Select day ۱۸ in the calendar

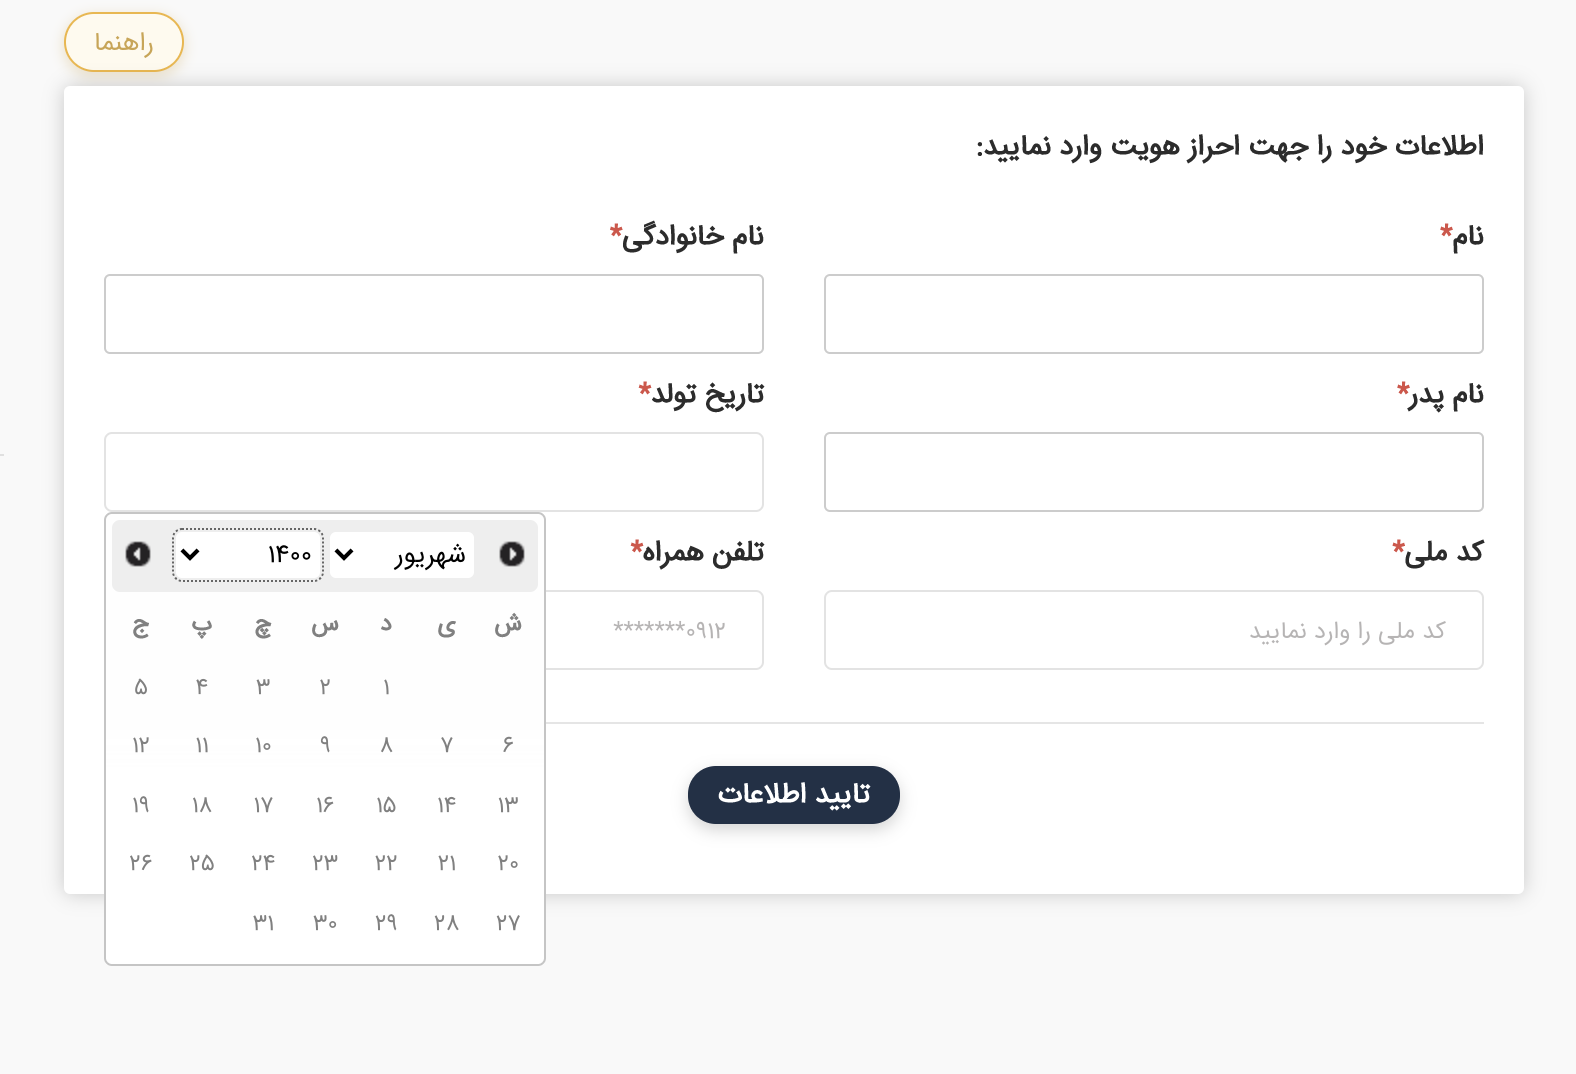pos(202,804)
